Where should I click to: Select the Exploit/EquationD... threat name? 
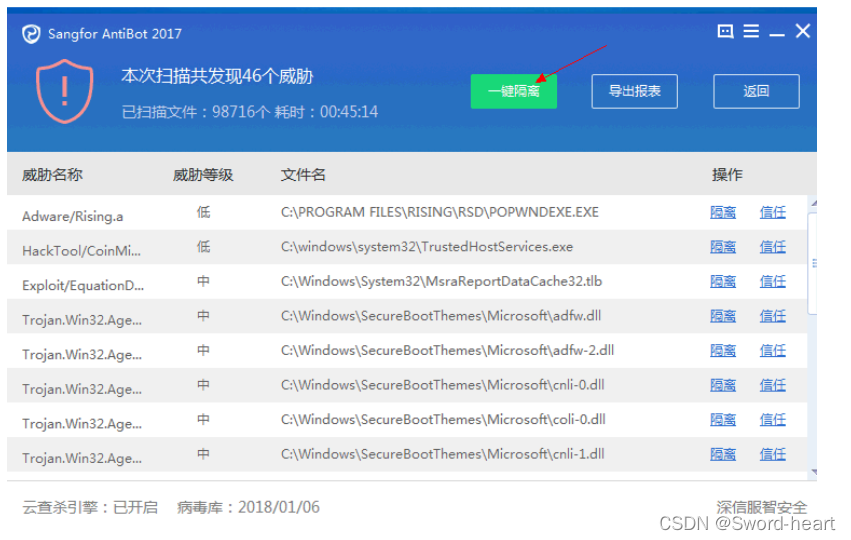coord(83,285)
